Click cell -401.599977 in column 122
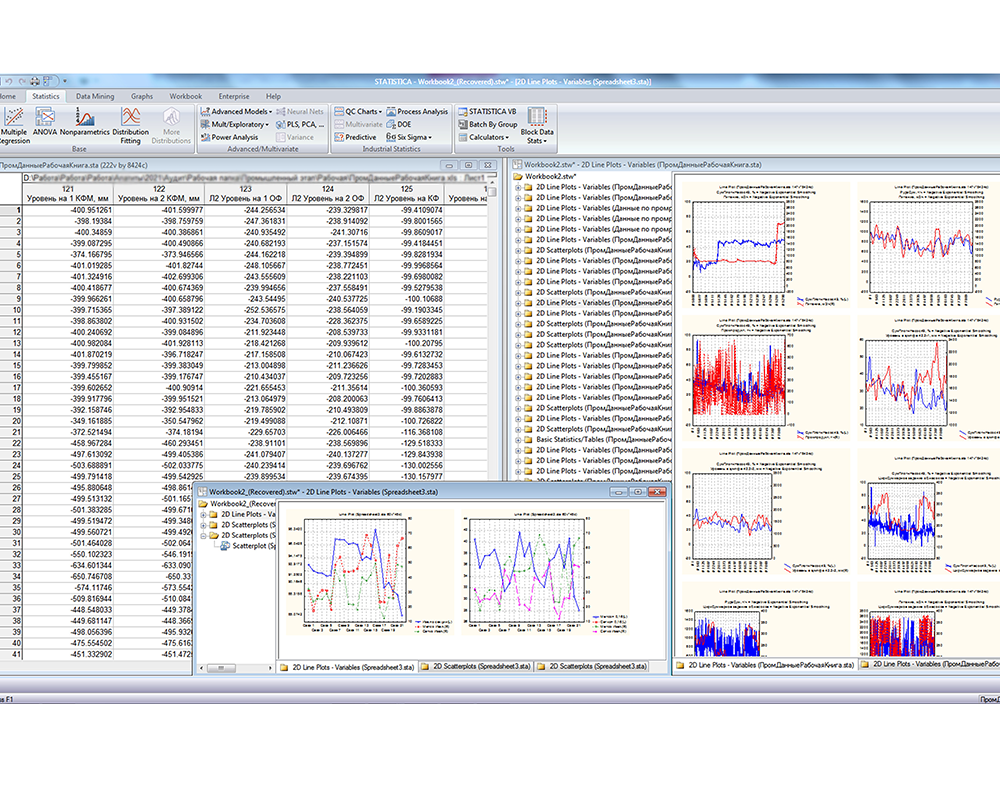The image size is (1000, 800). (159, 210)
